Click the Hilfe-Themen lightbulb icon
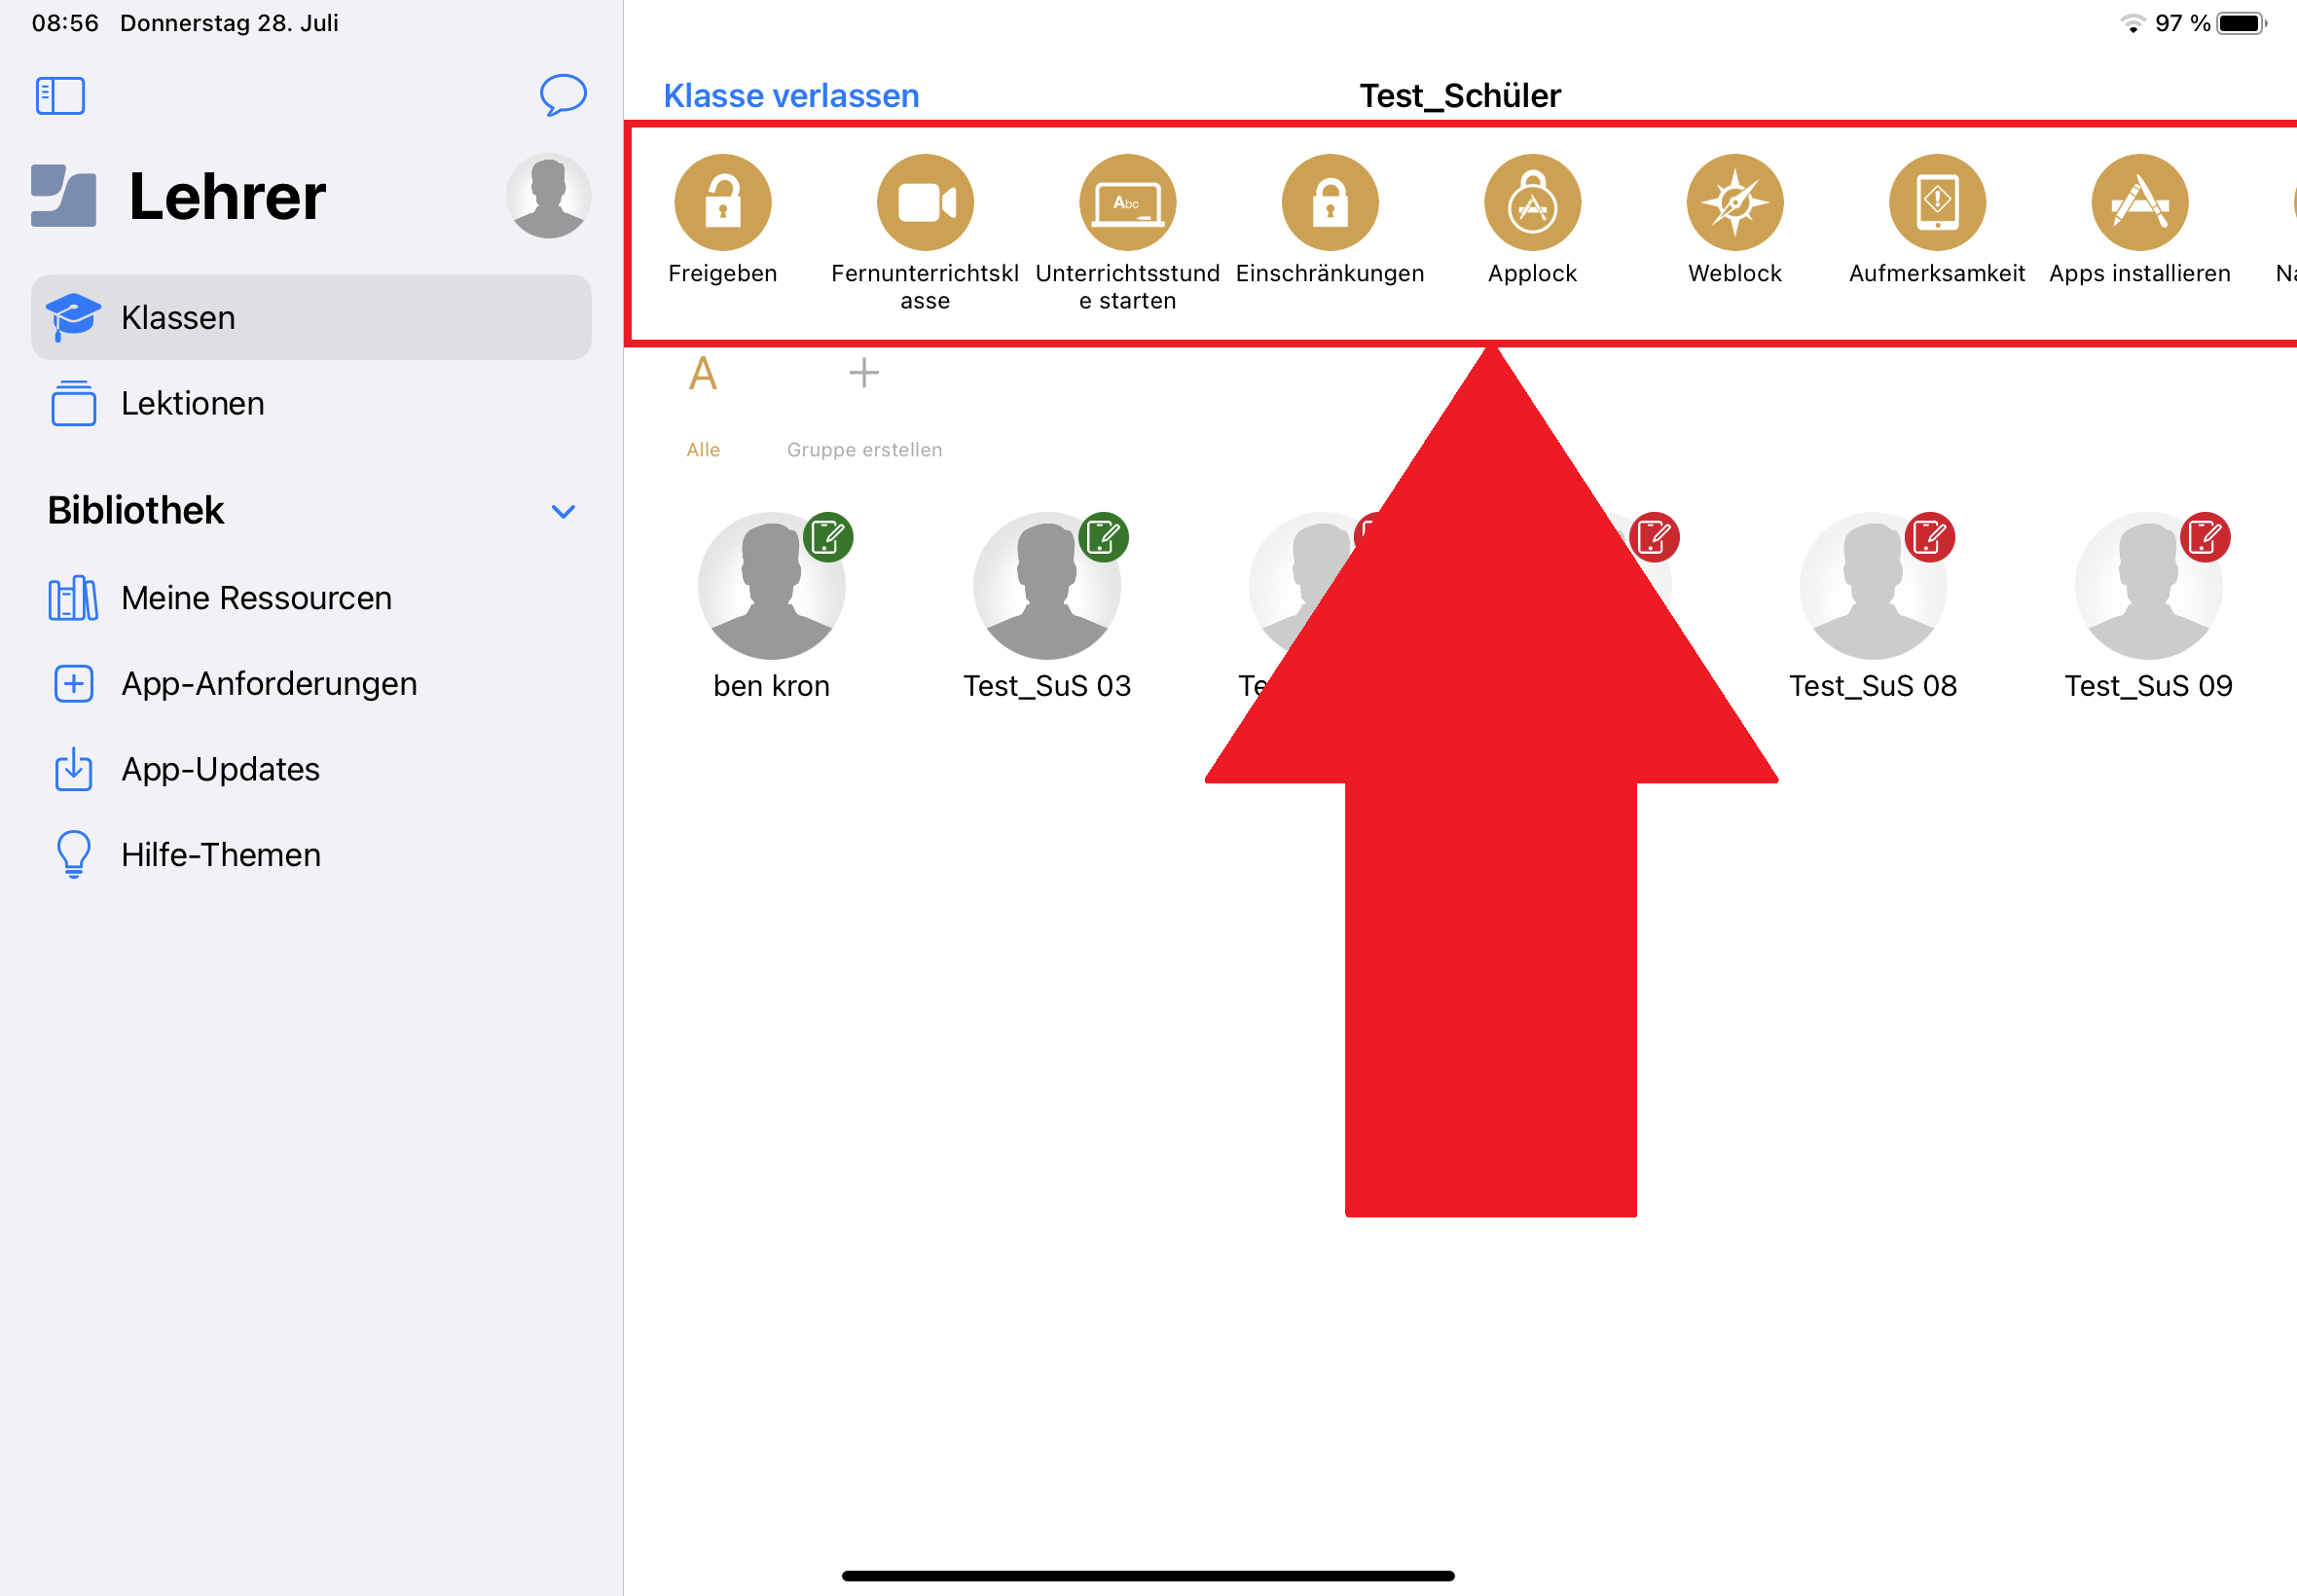2297x1596 pixels. coord(73,855)
